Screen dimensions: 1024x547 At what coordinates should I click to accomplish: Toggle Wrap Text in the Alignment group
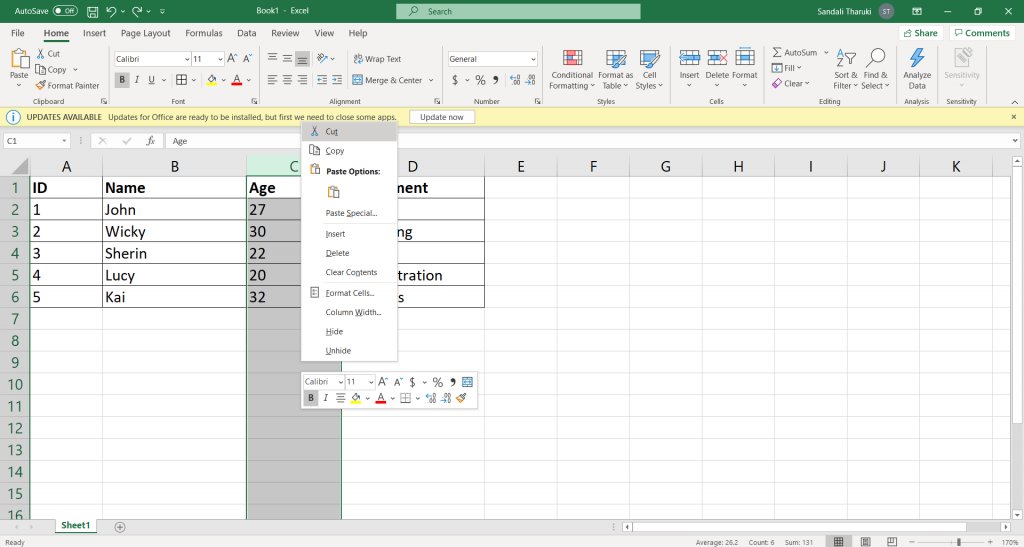point(377,59)
